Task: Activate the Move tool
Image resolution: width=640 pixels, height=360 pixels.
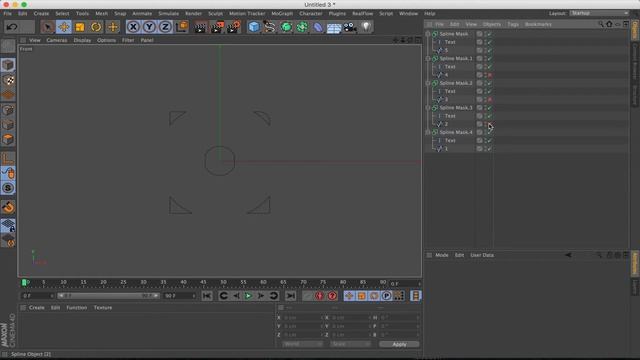Action: click(64, 27)
